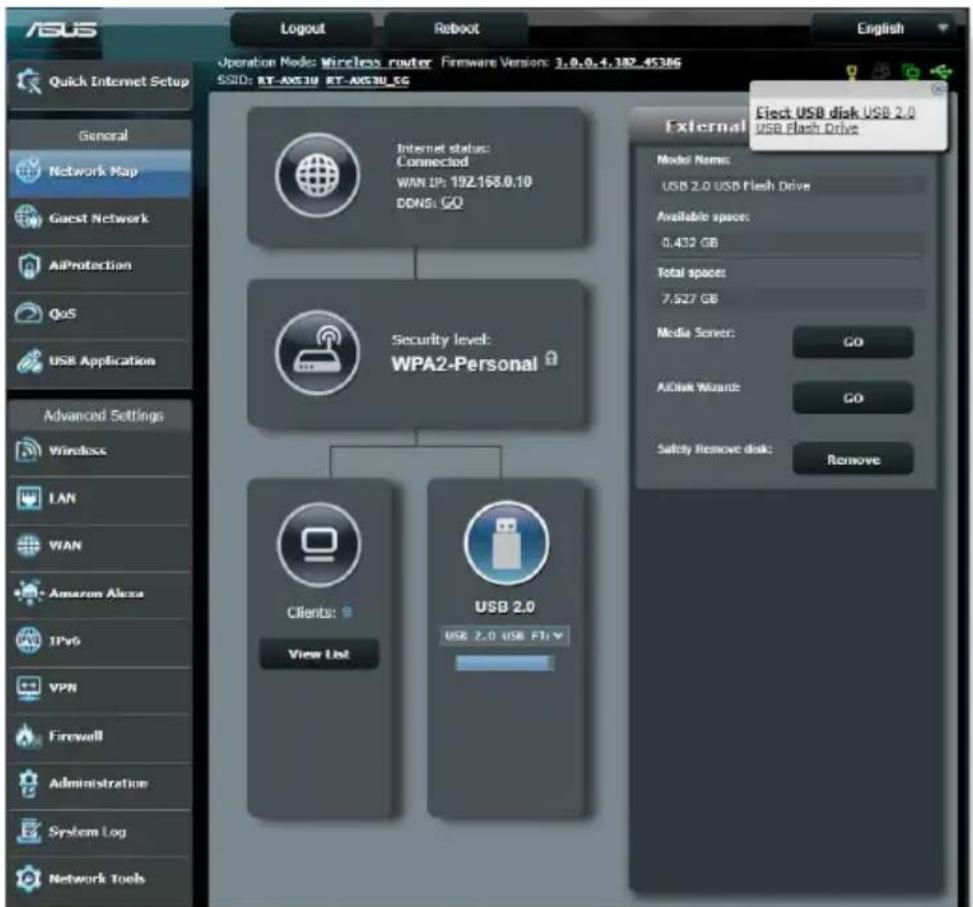This screenshot has width=973, height=907.
Task: Click the Logout button
Action: click(302, 29)
